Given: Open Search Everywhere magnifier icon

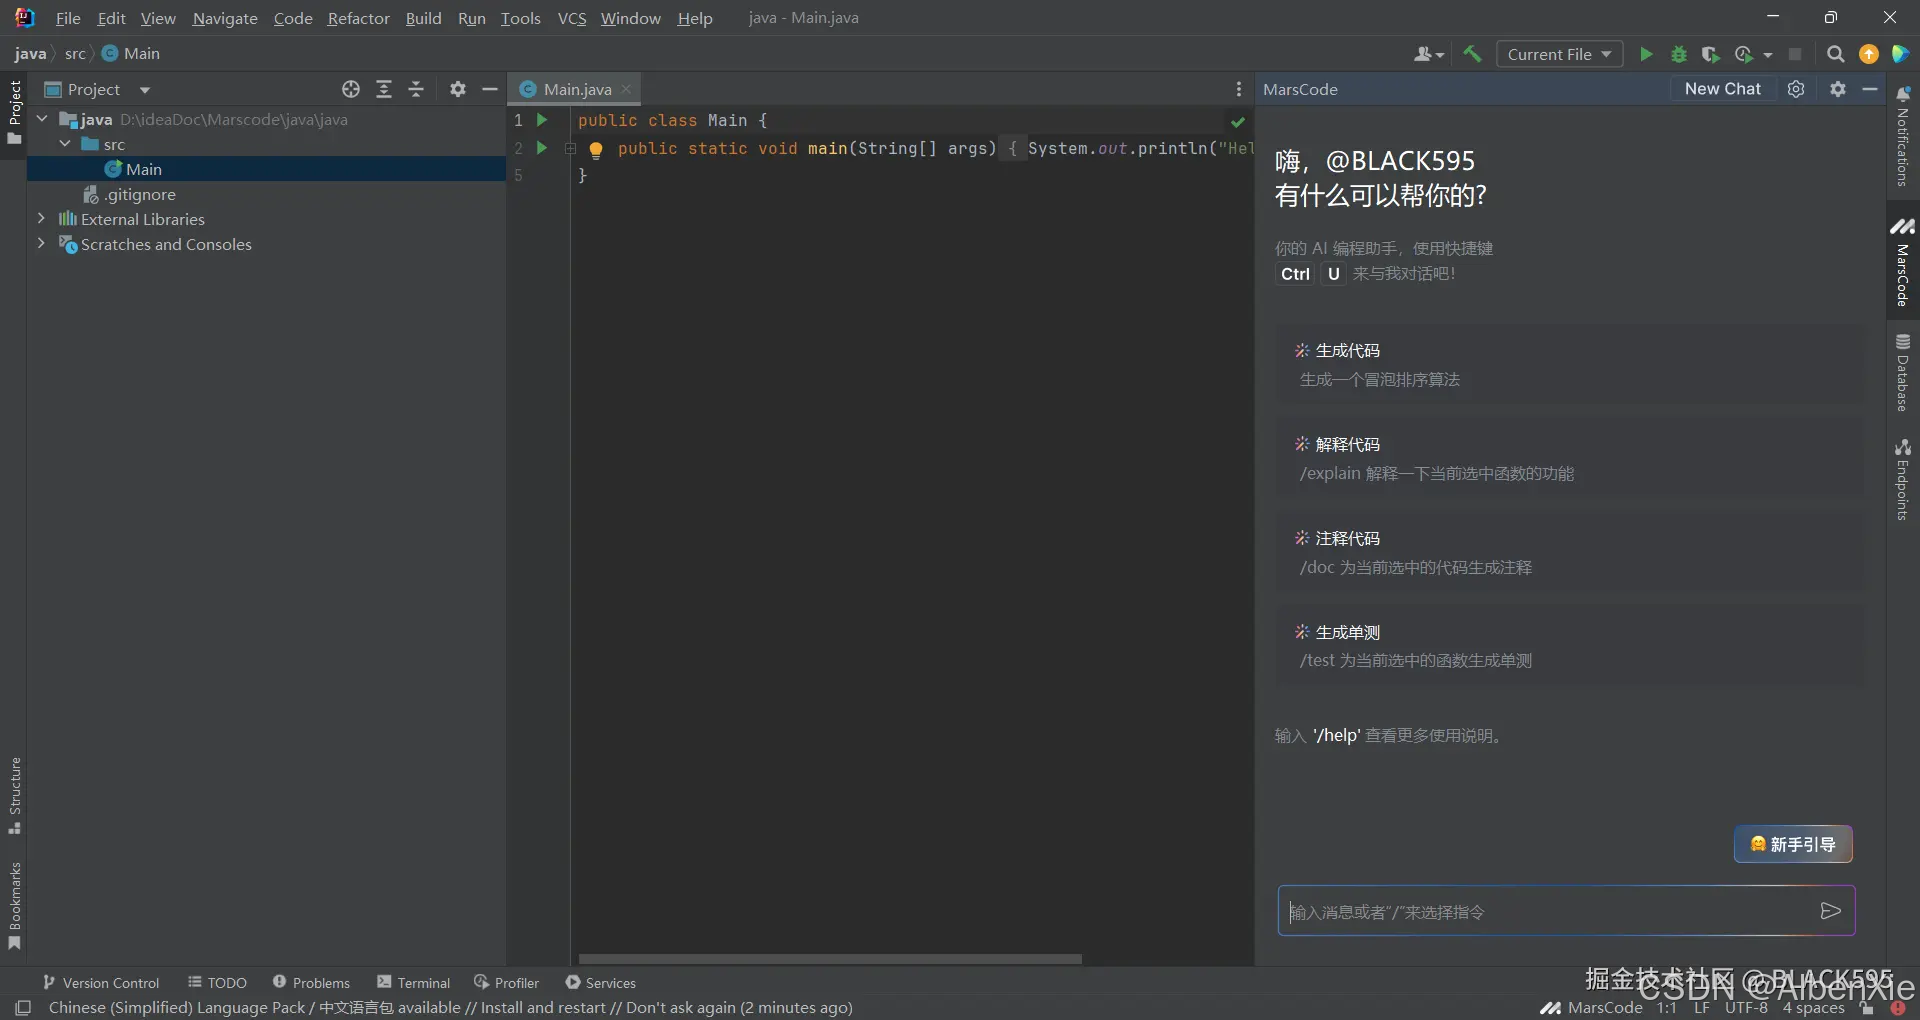Looking at the screenshot, I should pos(1836,54).
